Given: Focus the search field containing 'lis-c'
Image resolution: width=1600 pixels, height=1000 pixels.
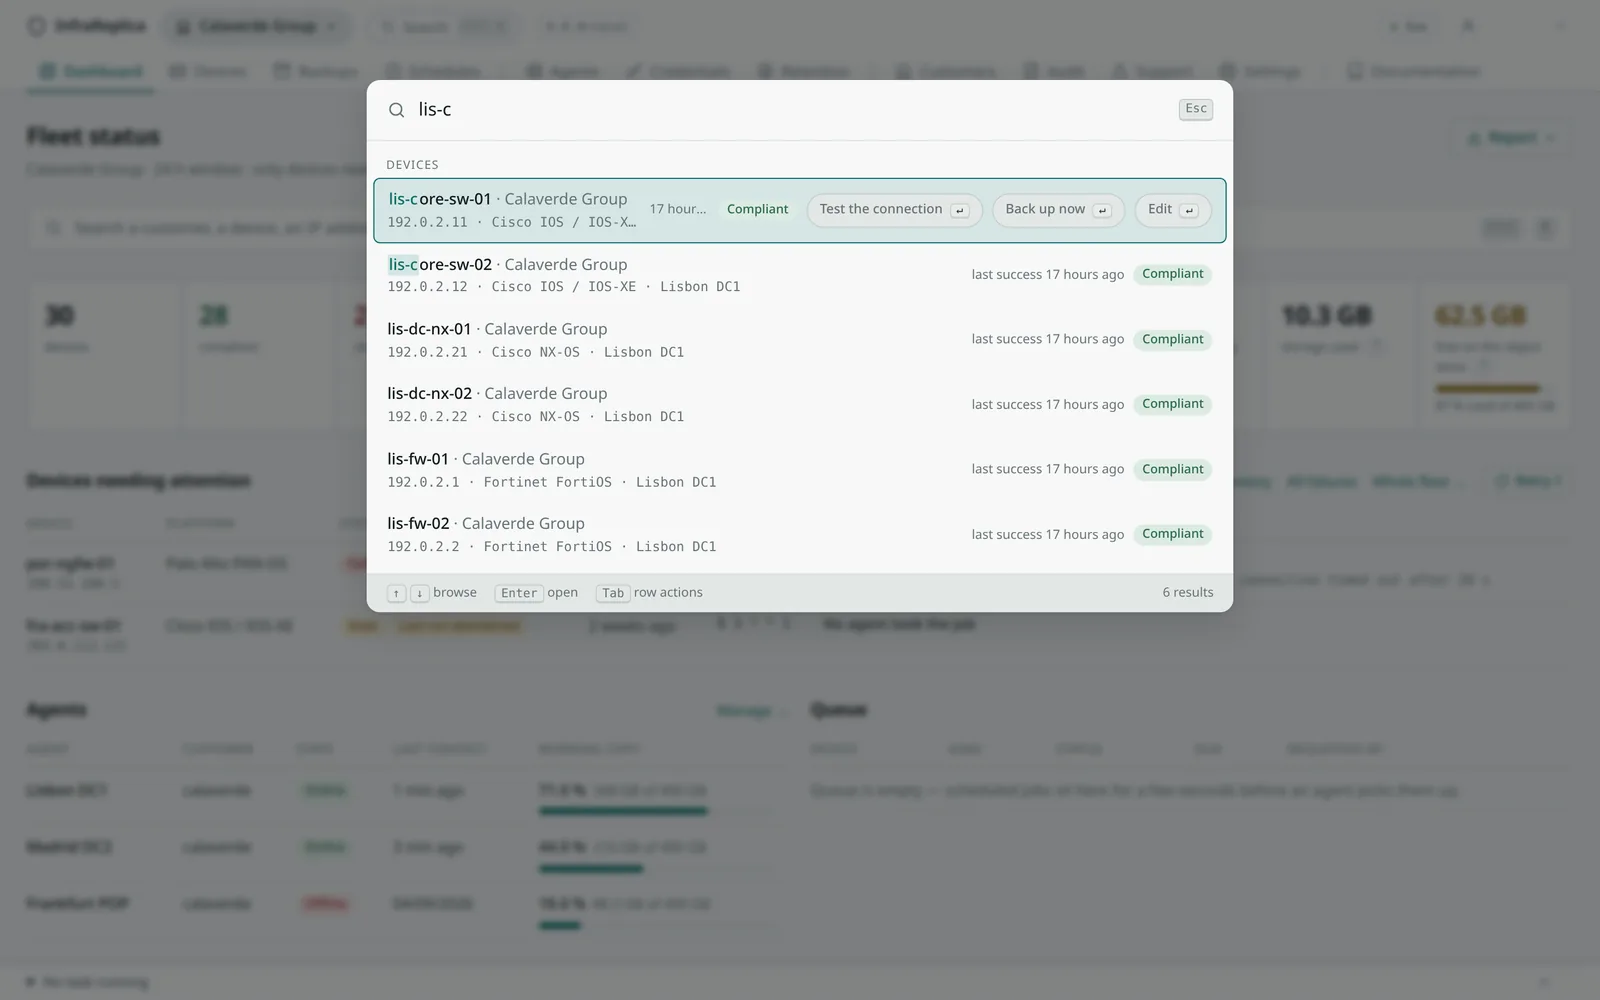Looking at the screenshot, I should [x=790, y=110].
